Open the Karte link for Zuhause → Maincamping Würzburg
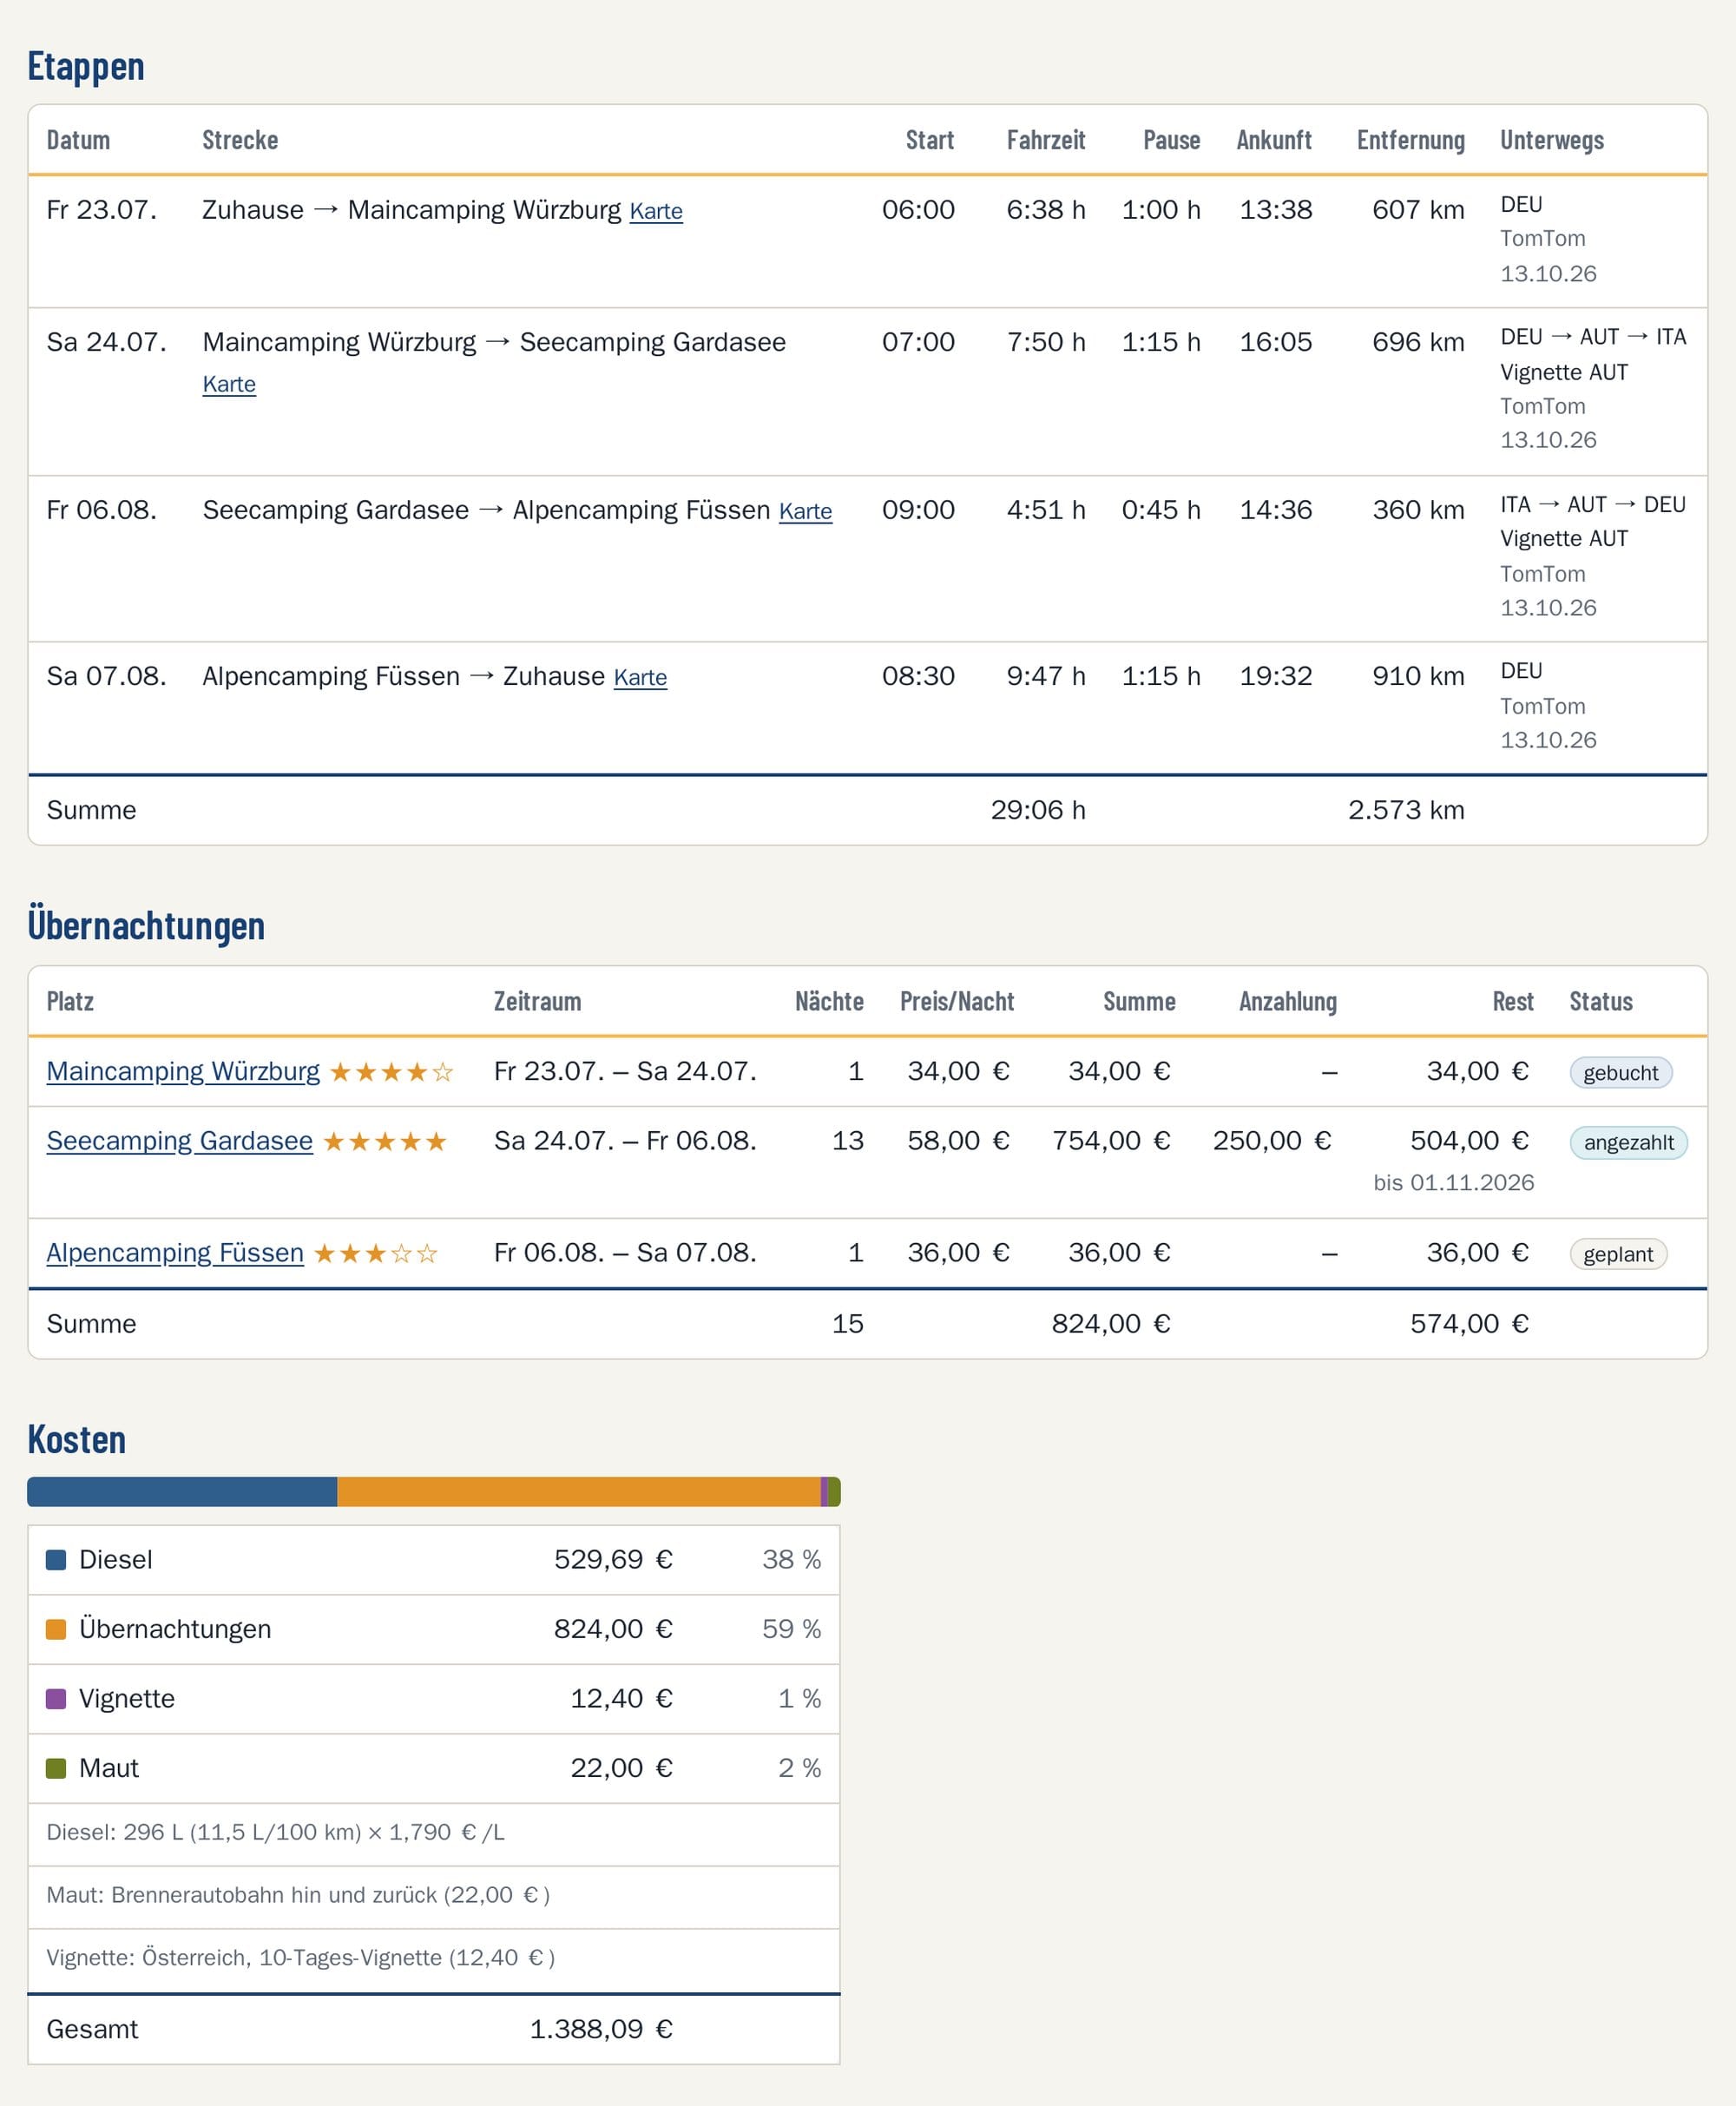Image resolution: width=1736 pixels, height=2106 pixels. [656, 211]
